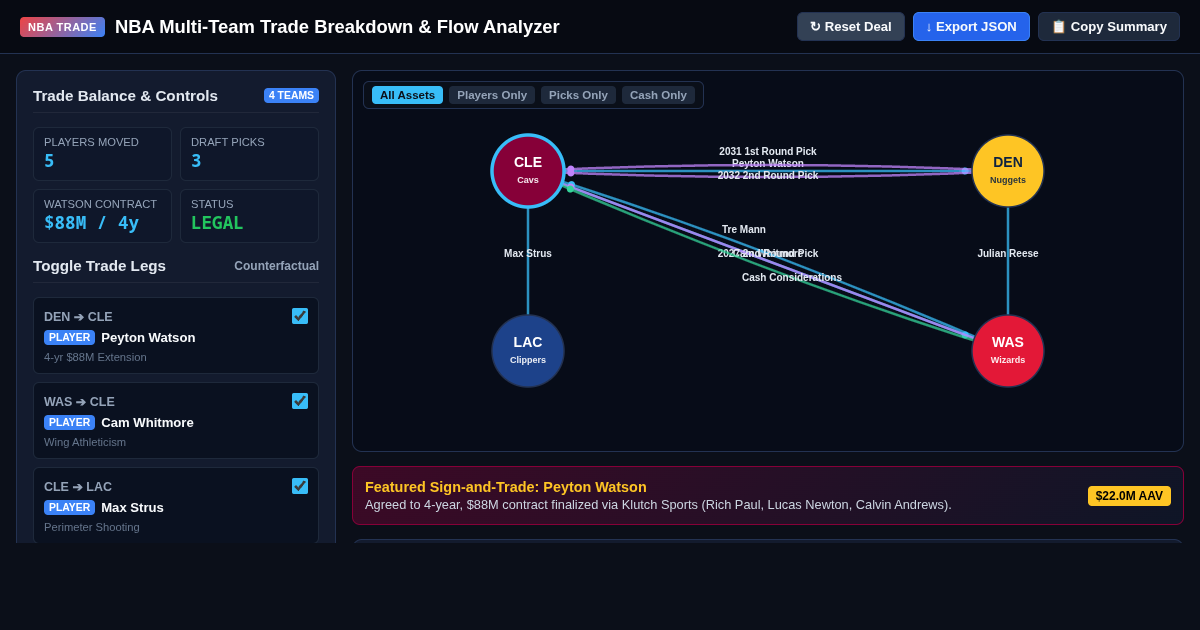Filter graph to Cash Only
Image resolution: width=1200 pixels, height=630 pixels.
tap(658, 95)
